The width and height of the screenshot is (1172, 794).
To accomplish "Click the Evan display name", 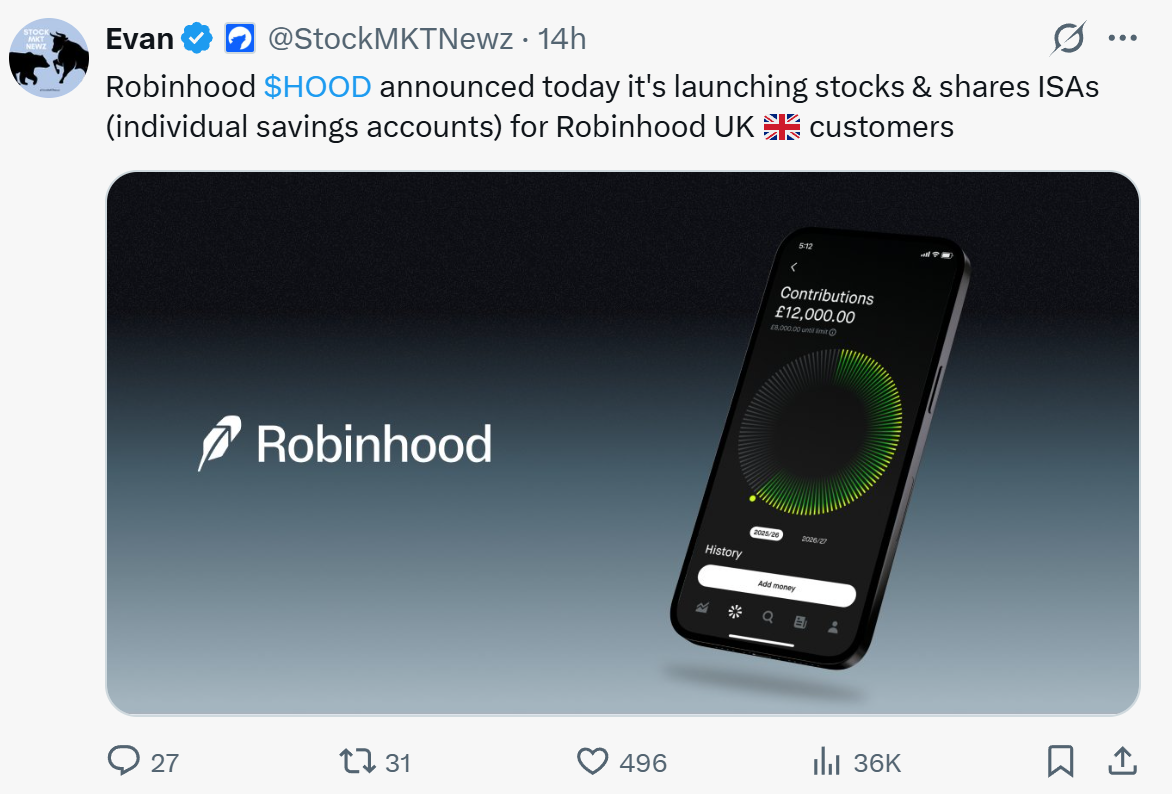I will [140, 39].
